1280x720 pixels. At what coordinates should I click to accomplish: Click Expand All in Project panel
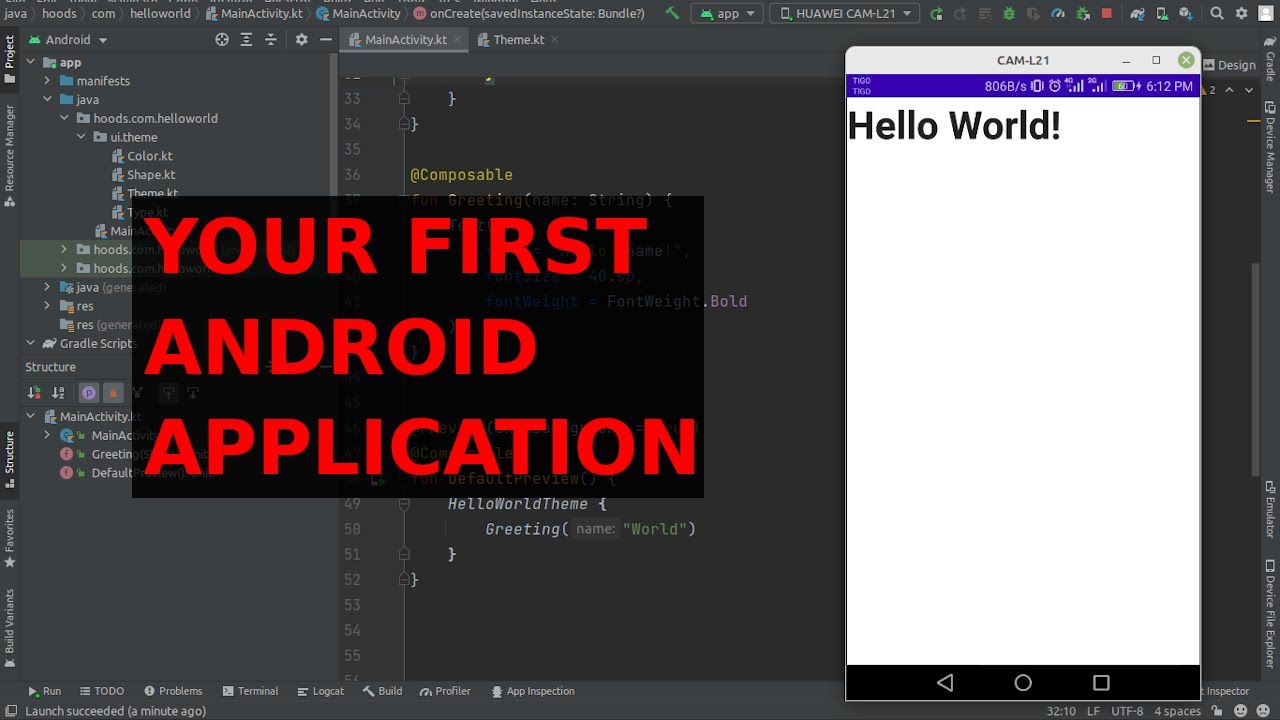pos(246,39)
